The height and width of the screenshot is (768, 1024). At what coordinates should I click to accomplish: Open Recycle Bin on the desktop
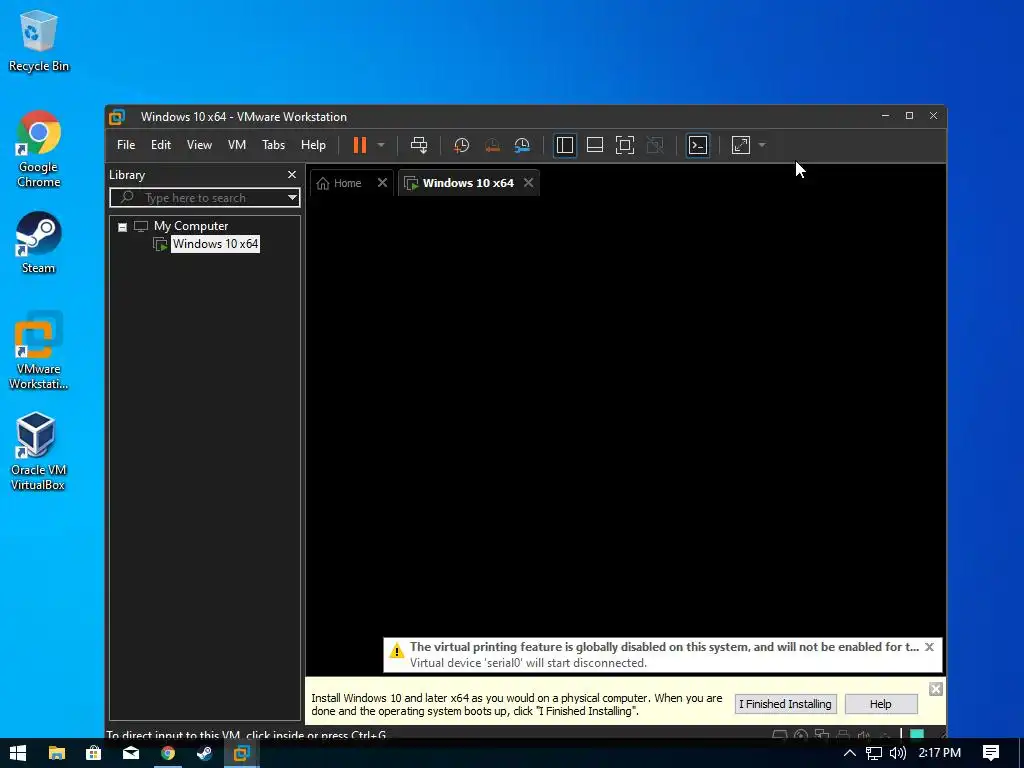pyautogui.click(x=39, y=41)
